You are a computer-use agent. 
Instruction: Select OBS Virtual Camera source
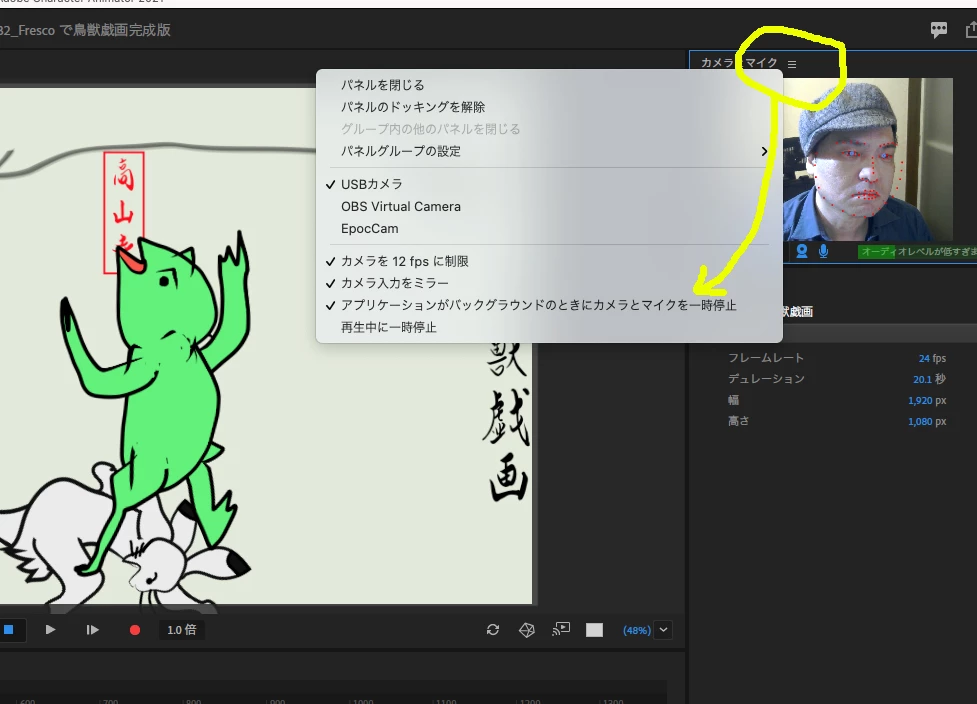point(549,207)
